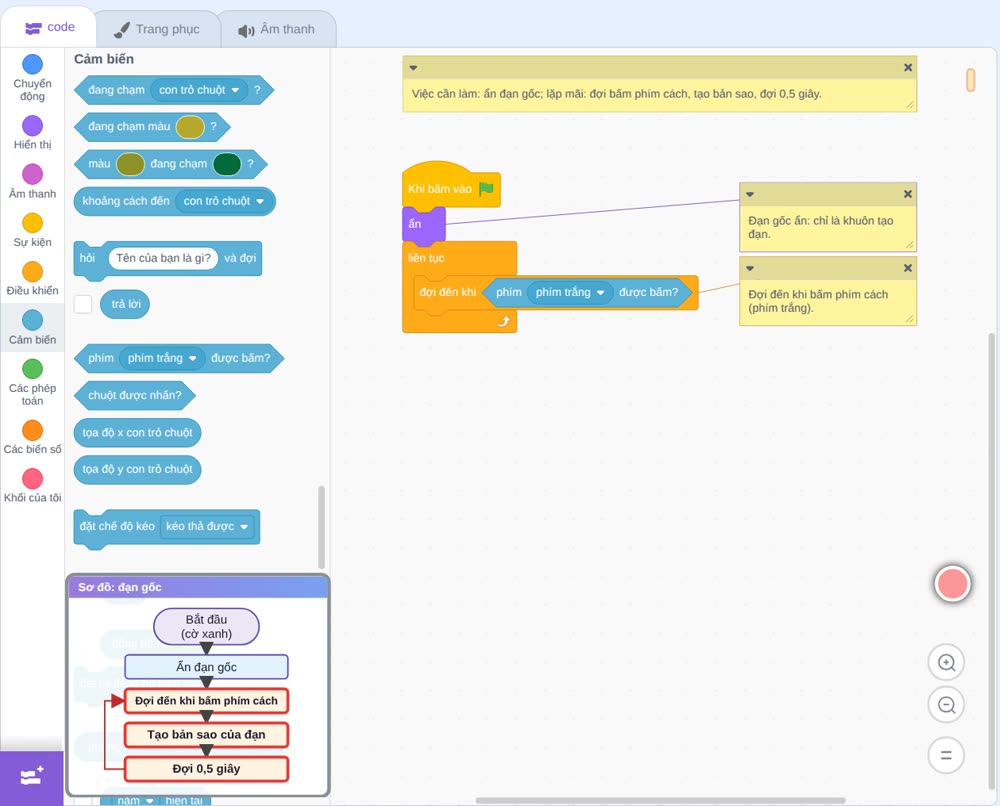The image size is (1000, 806).
Task: Collapse the 'Đạn gốc ẩn' comment
Action: 750,194
